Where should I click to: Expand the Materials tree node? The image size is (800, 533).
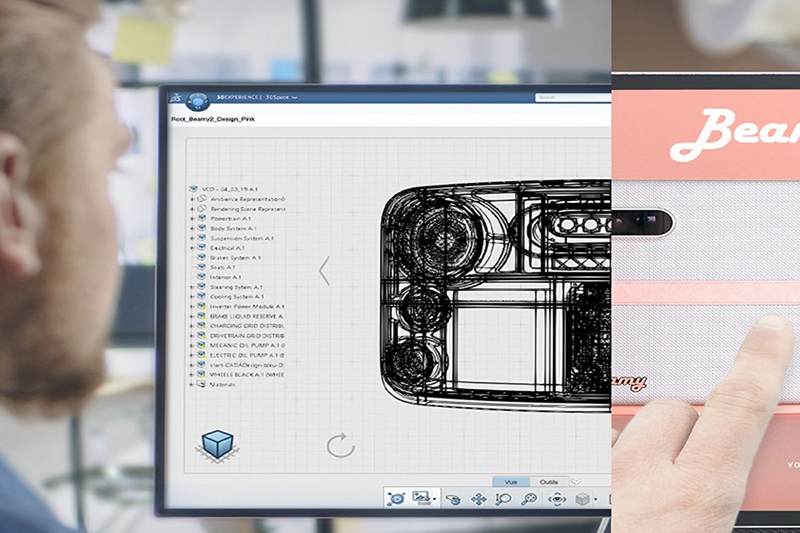coord(191,384)
